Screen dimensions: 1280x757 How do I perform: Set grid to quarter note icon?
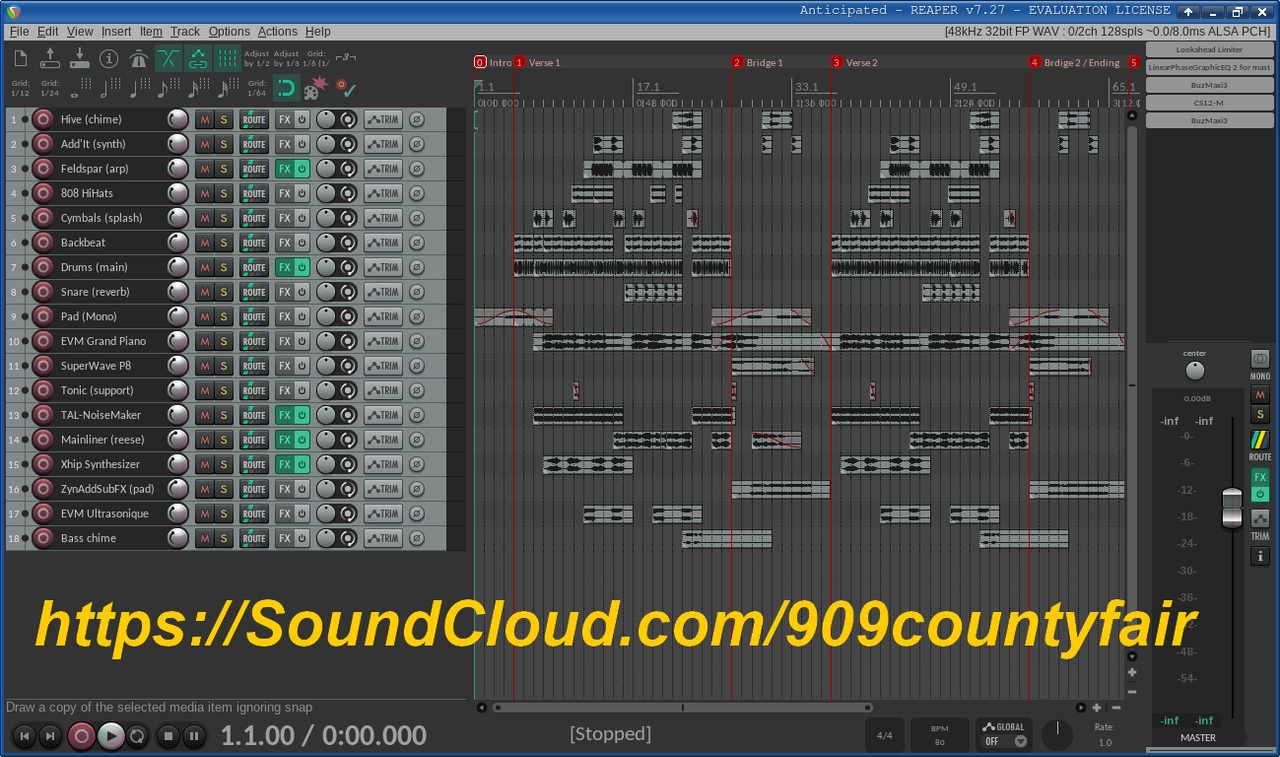(138, 88)
